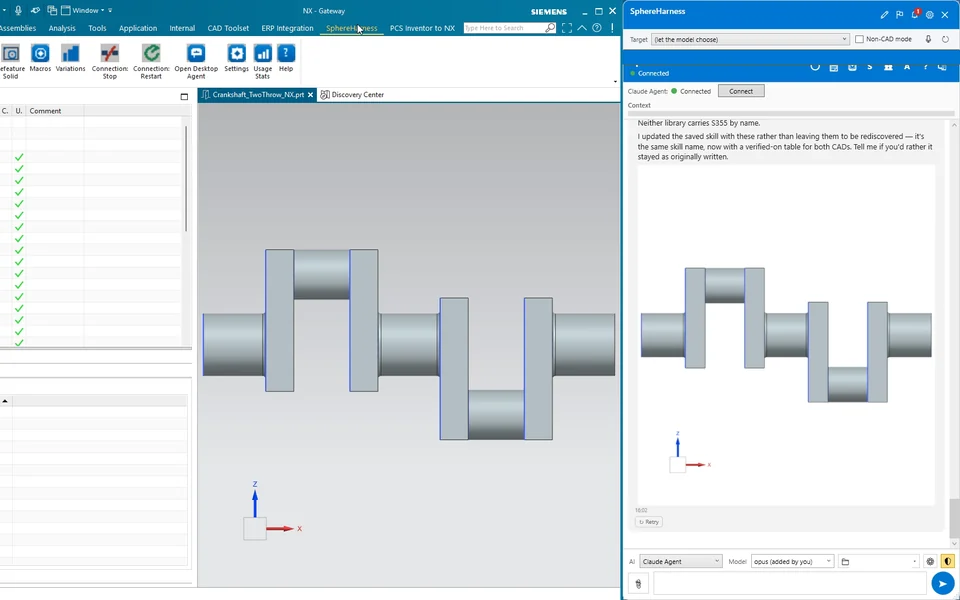960x600 pixels.
Task: Click the switch window icon in NX title bar
Action: tap(52, 10)
